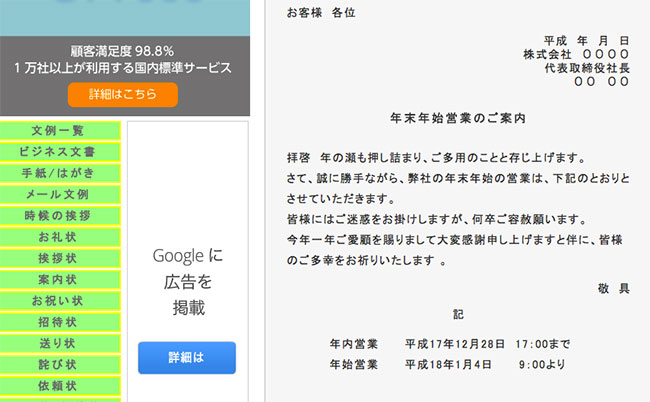Navigate to 案内状 templates
The height and width of the screenshot is (402, 650).
tap(58, 279)
